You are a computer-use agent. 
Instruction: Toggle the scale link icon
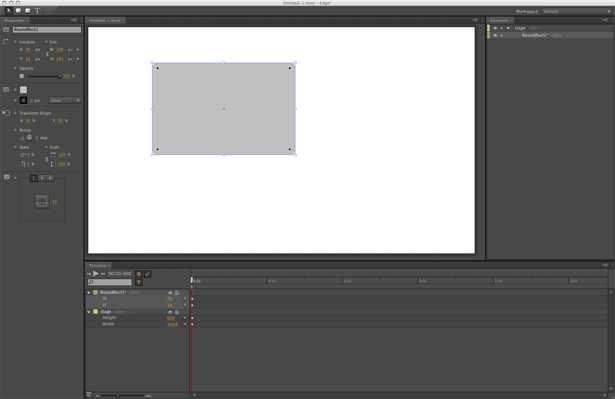point(47,159)
